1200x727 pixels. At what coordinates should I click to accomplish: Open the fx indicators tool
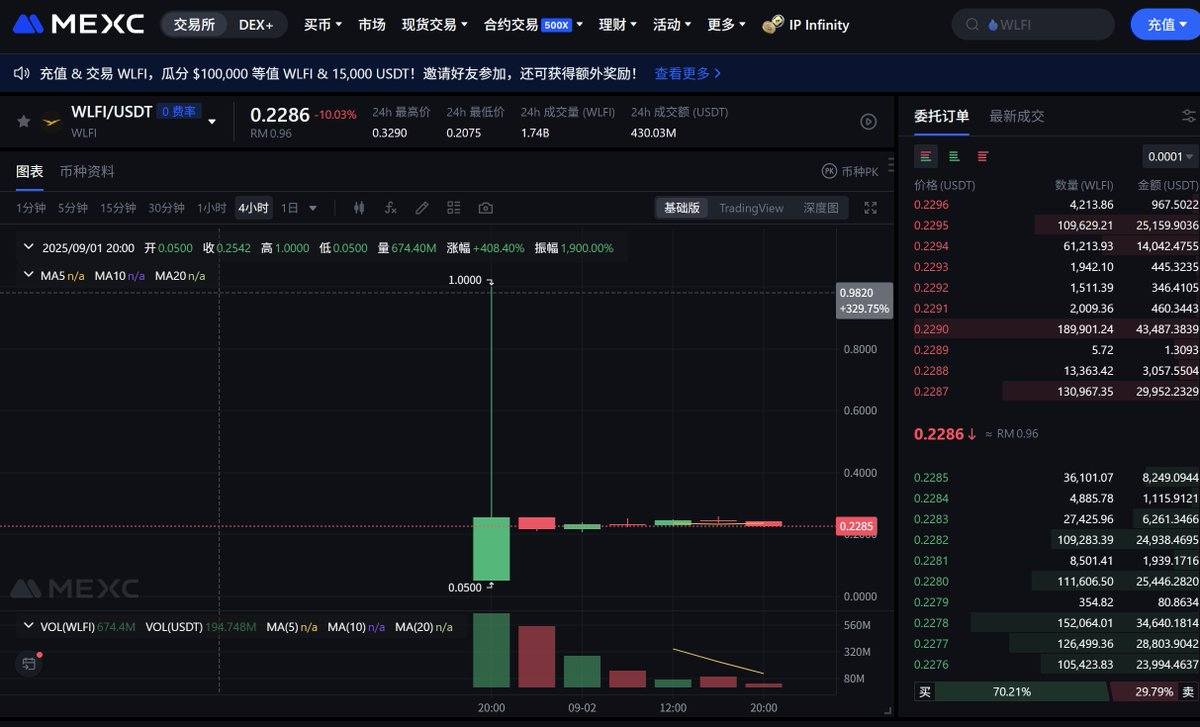[390, 208]
